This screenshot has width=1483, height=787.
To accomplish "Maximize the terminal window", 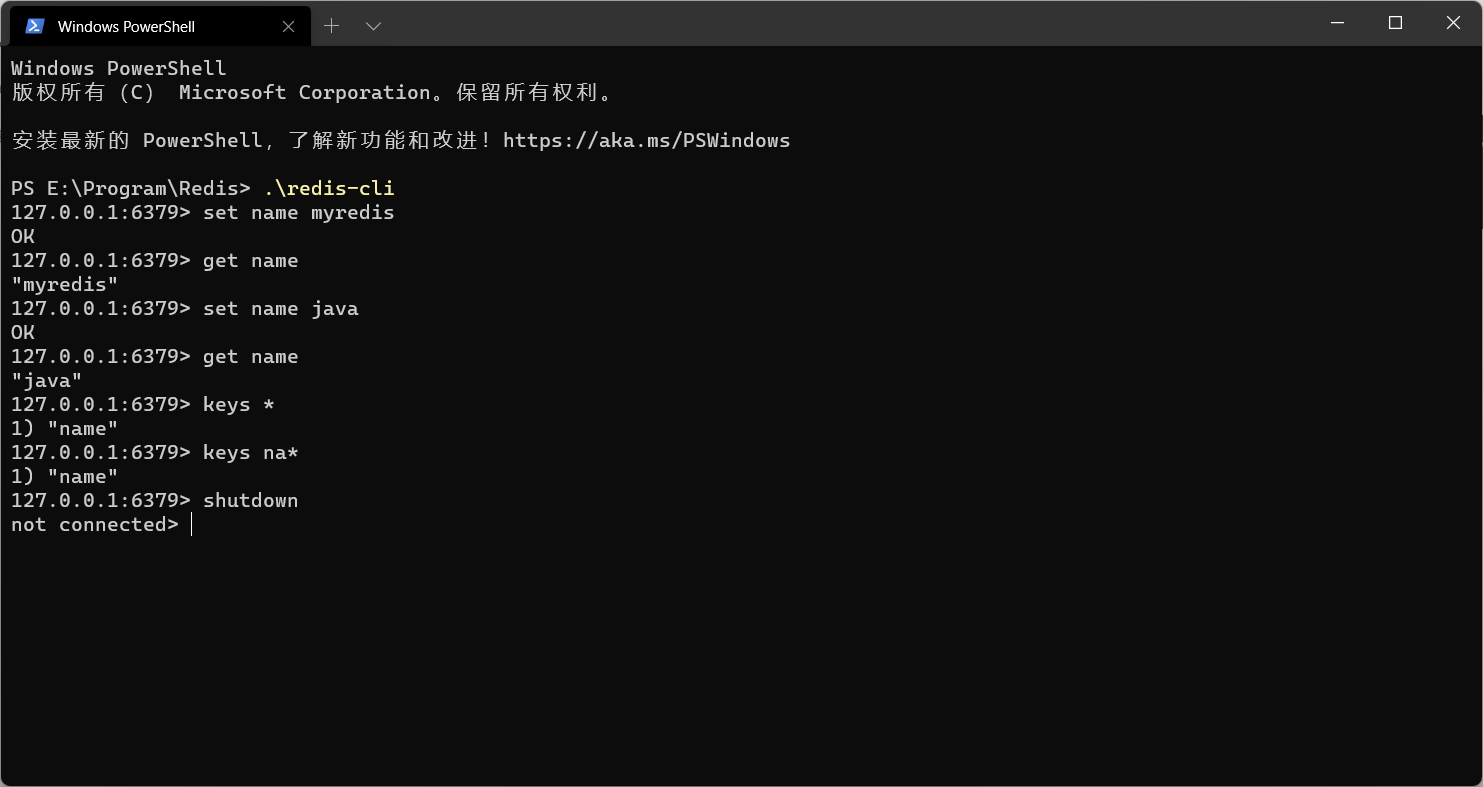I will [x=1395, y=22].
